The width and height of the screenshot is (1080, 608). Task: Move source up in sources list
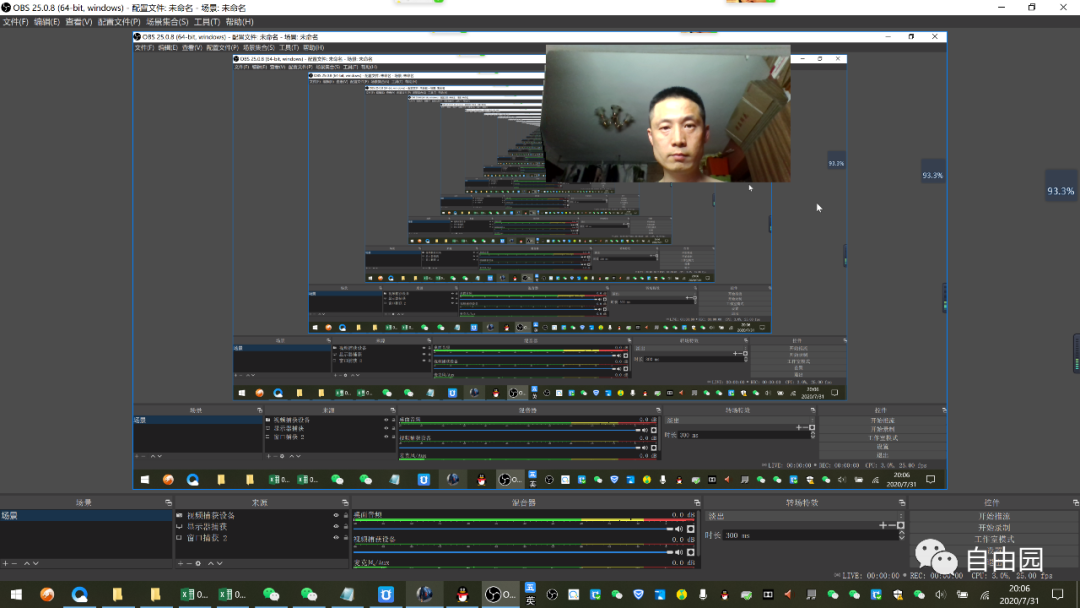[x=211, y=563]
